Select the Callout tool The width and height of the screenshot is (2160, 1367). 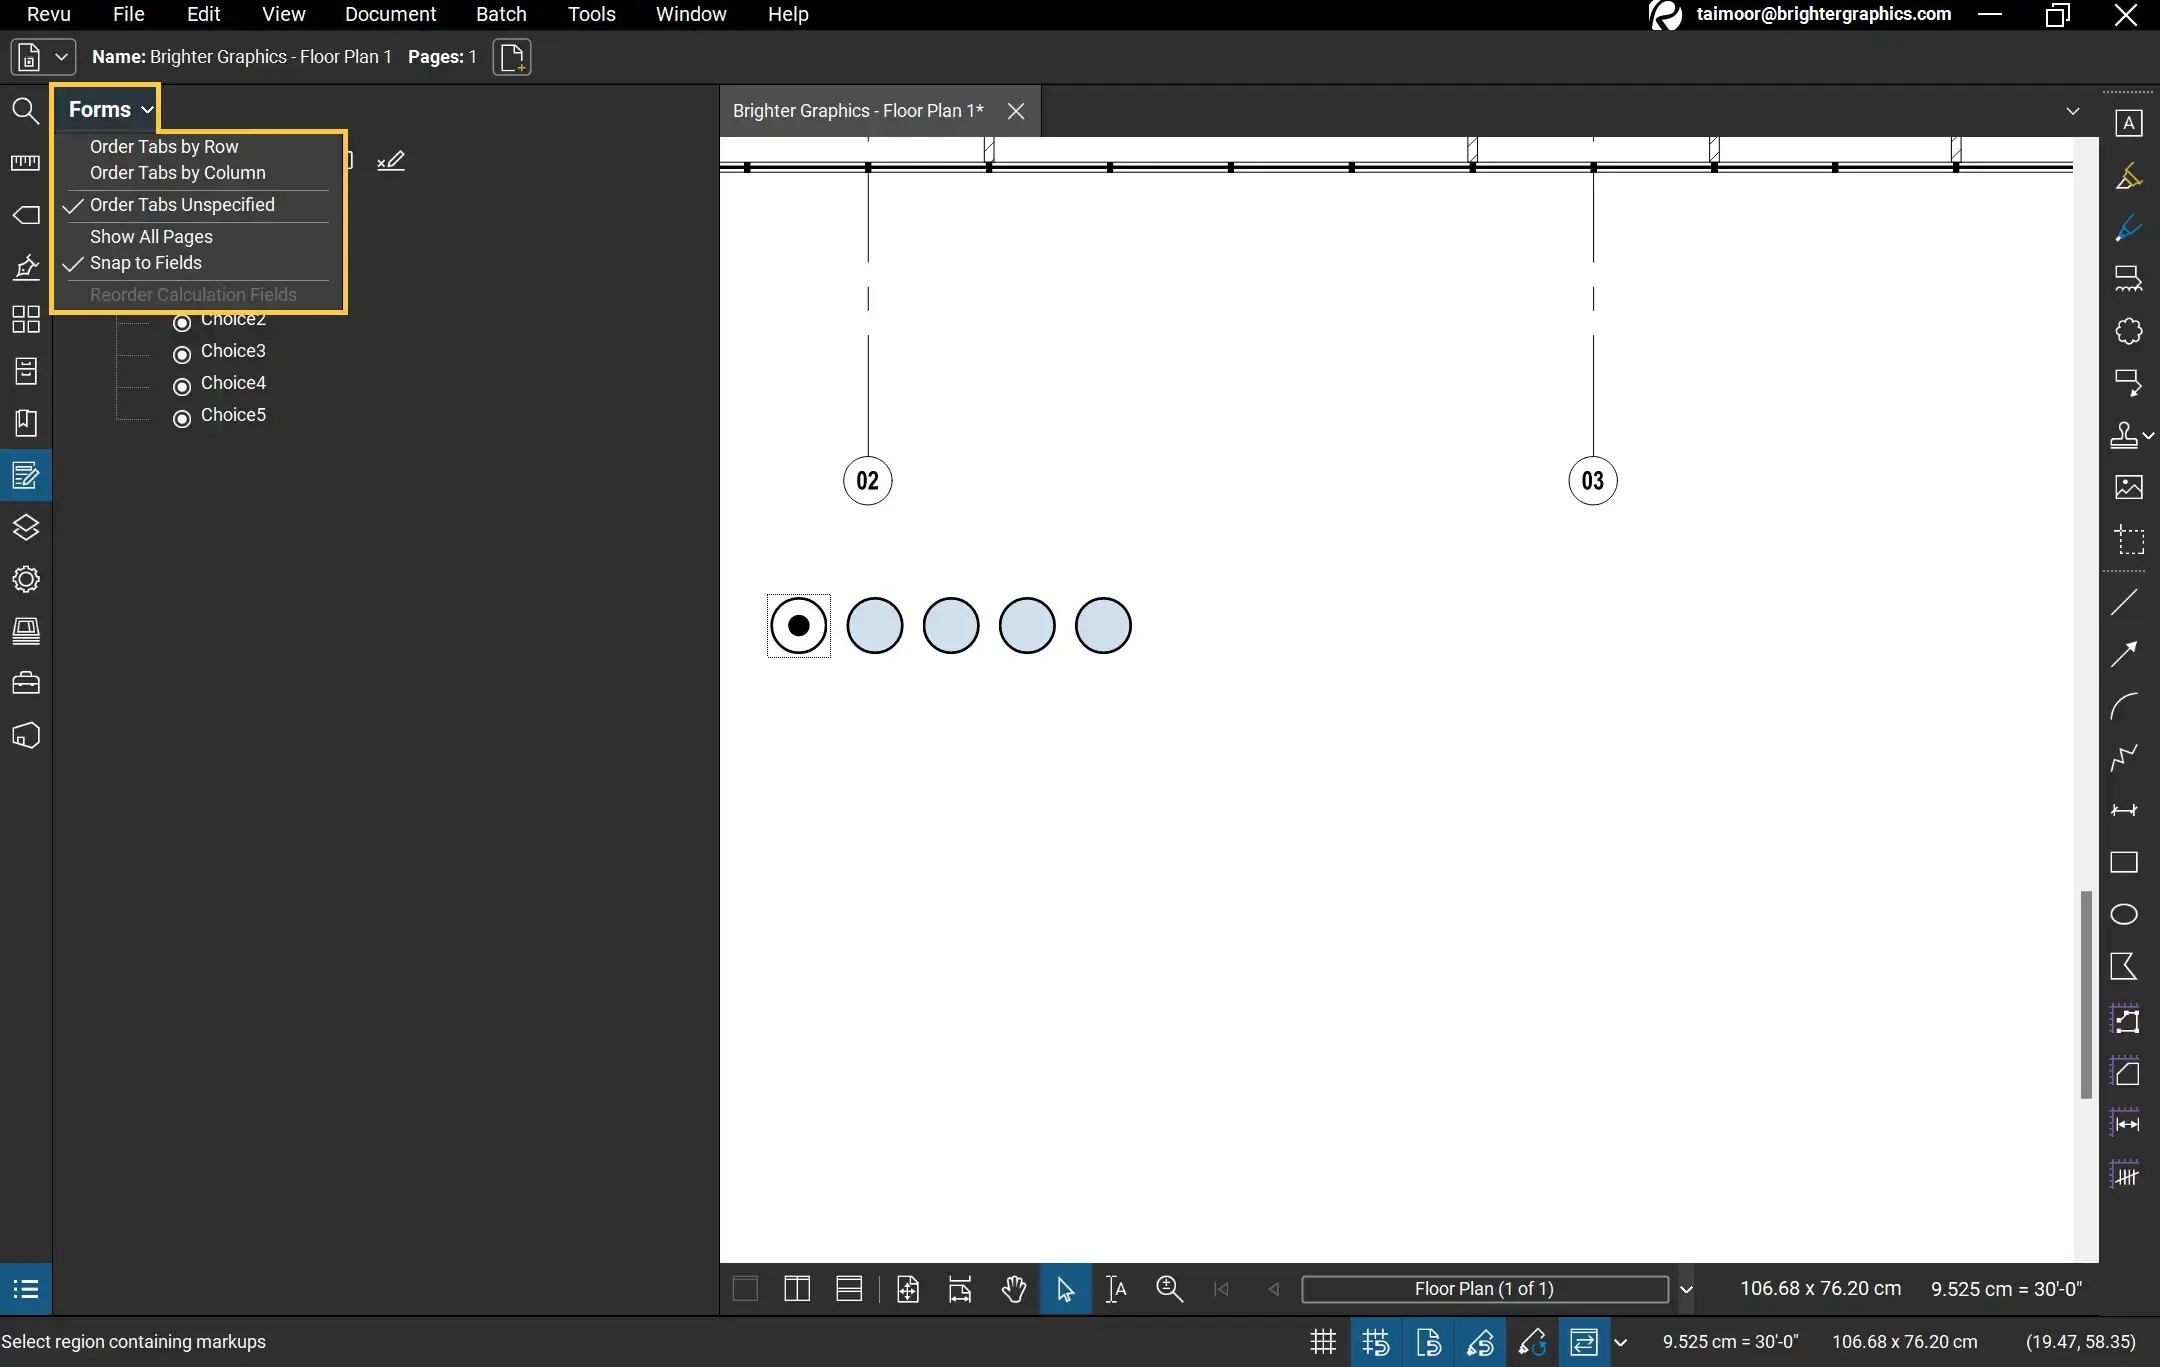[x=2129, y=383]
